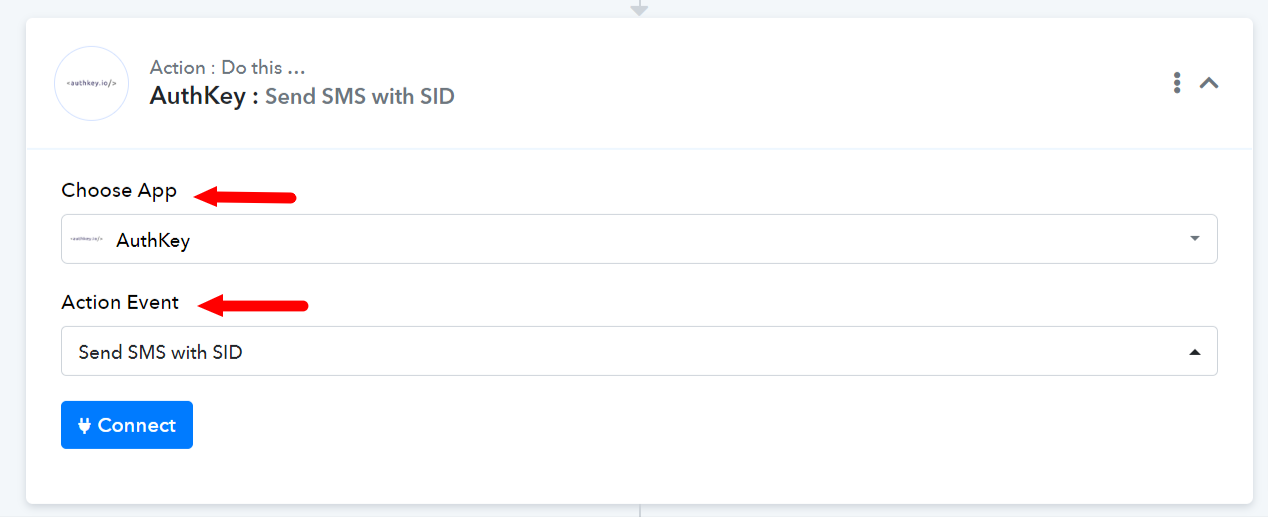The width and height of the screenshot is (1268, 517).
Task: Click red arrow pointing at Choose App
Action: click(x=245, y=196)
